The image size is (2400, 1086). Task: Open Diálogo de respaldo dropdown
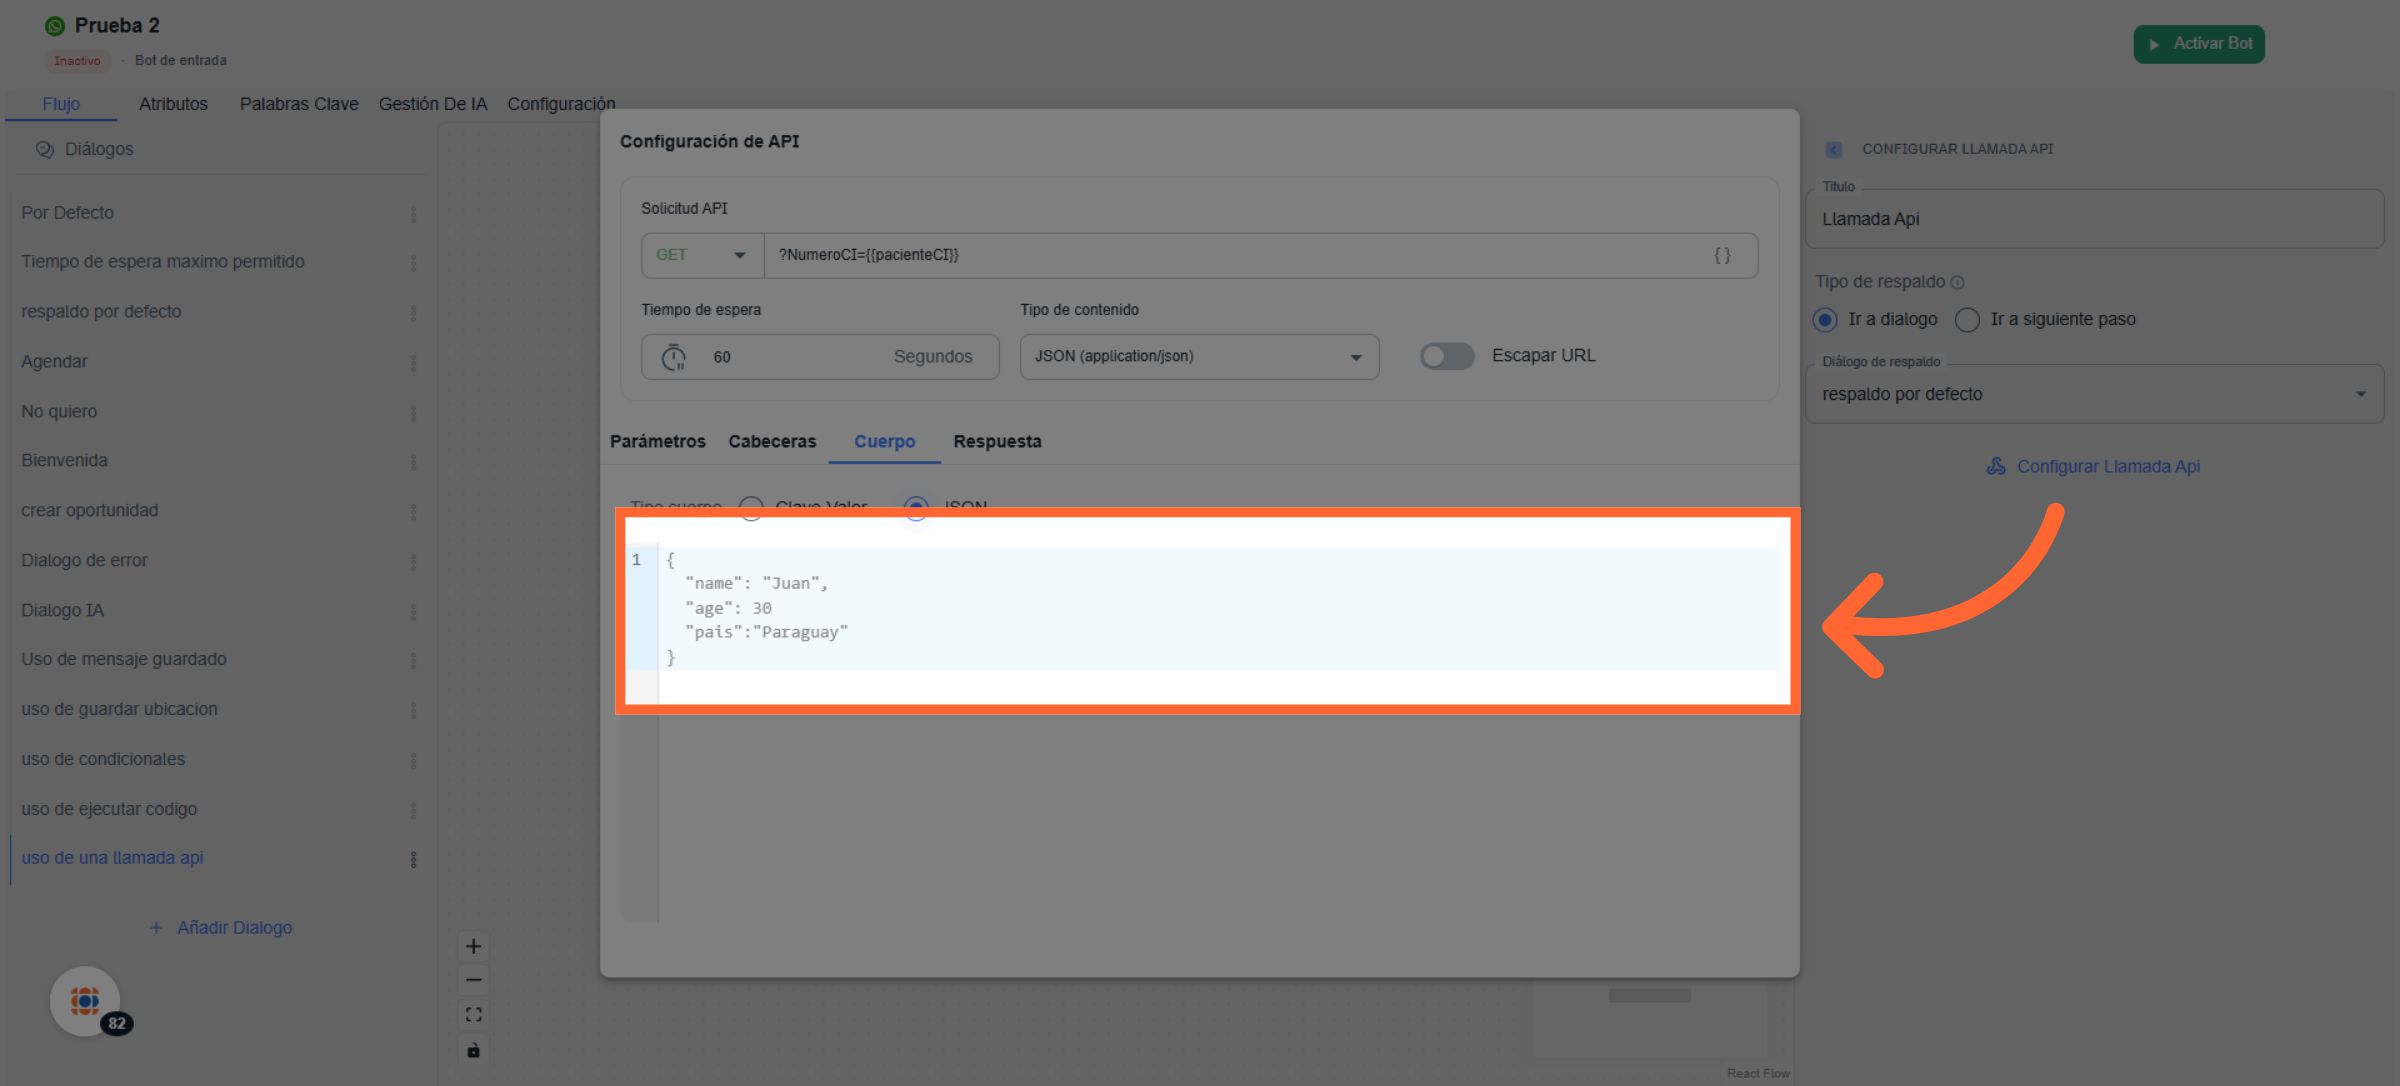(x=2094, y=394)
